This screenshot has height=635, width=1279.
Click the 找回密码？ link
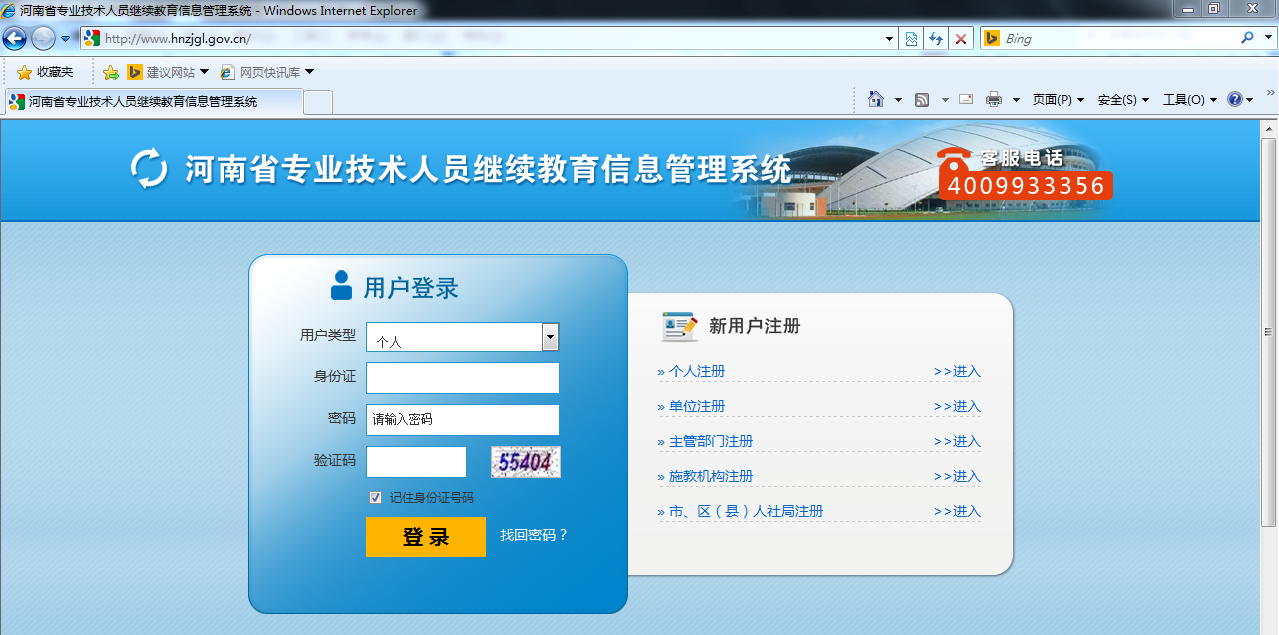click(534, 535)
